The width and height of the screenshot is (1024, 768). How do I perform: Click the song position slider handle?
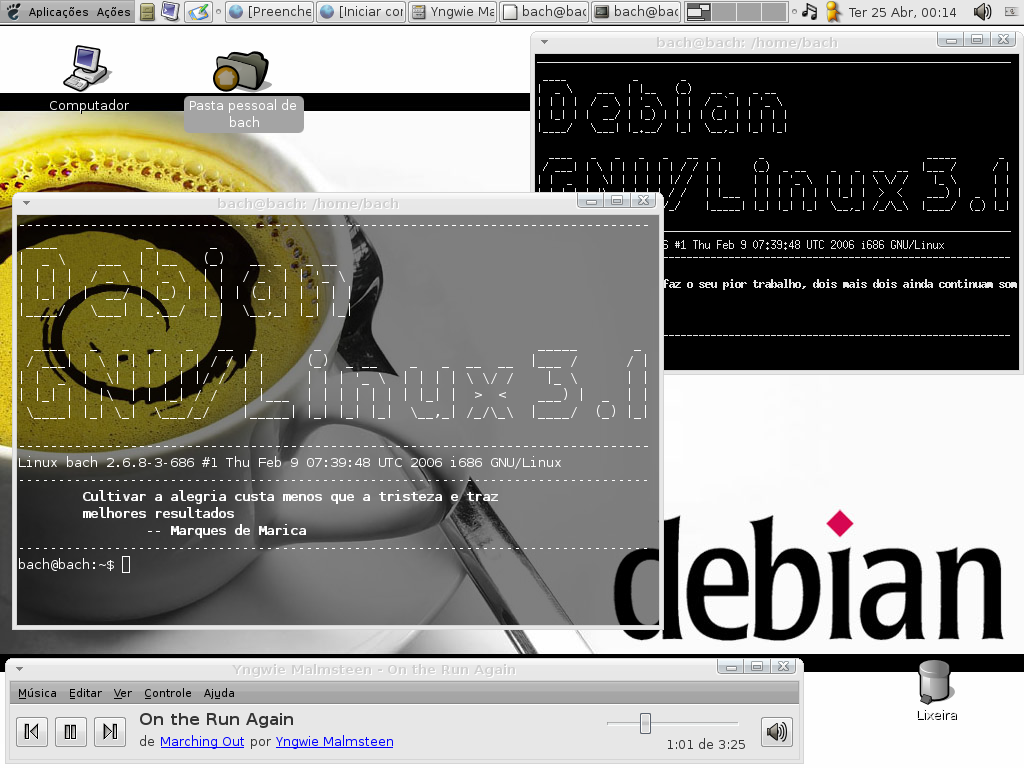click(x=645, y=723)
